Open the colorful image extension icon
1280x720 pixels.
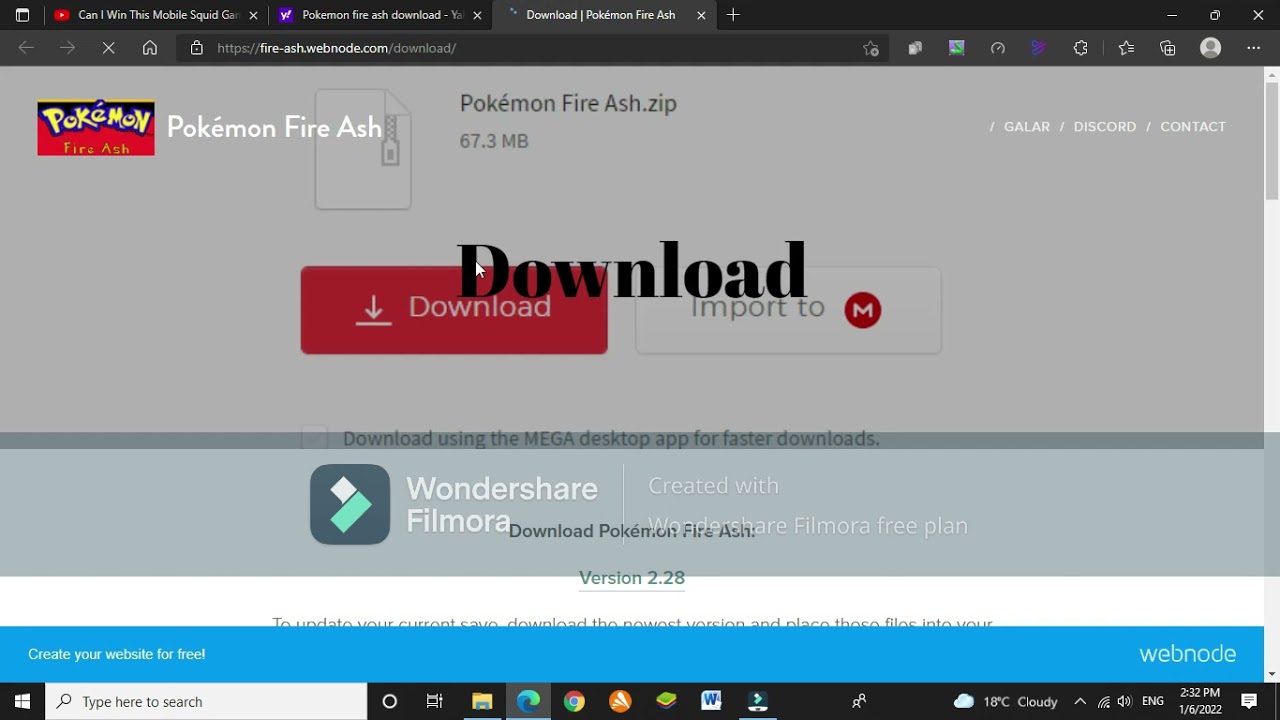click(957, 48)
